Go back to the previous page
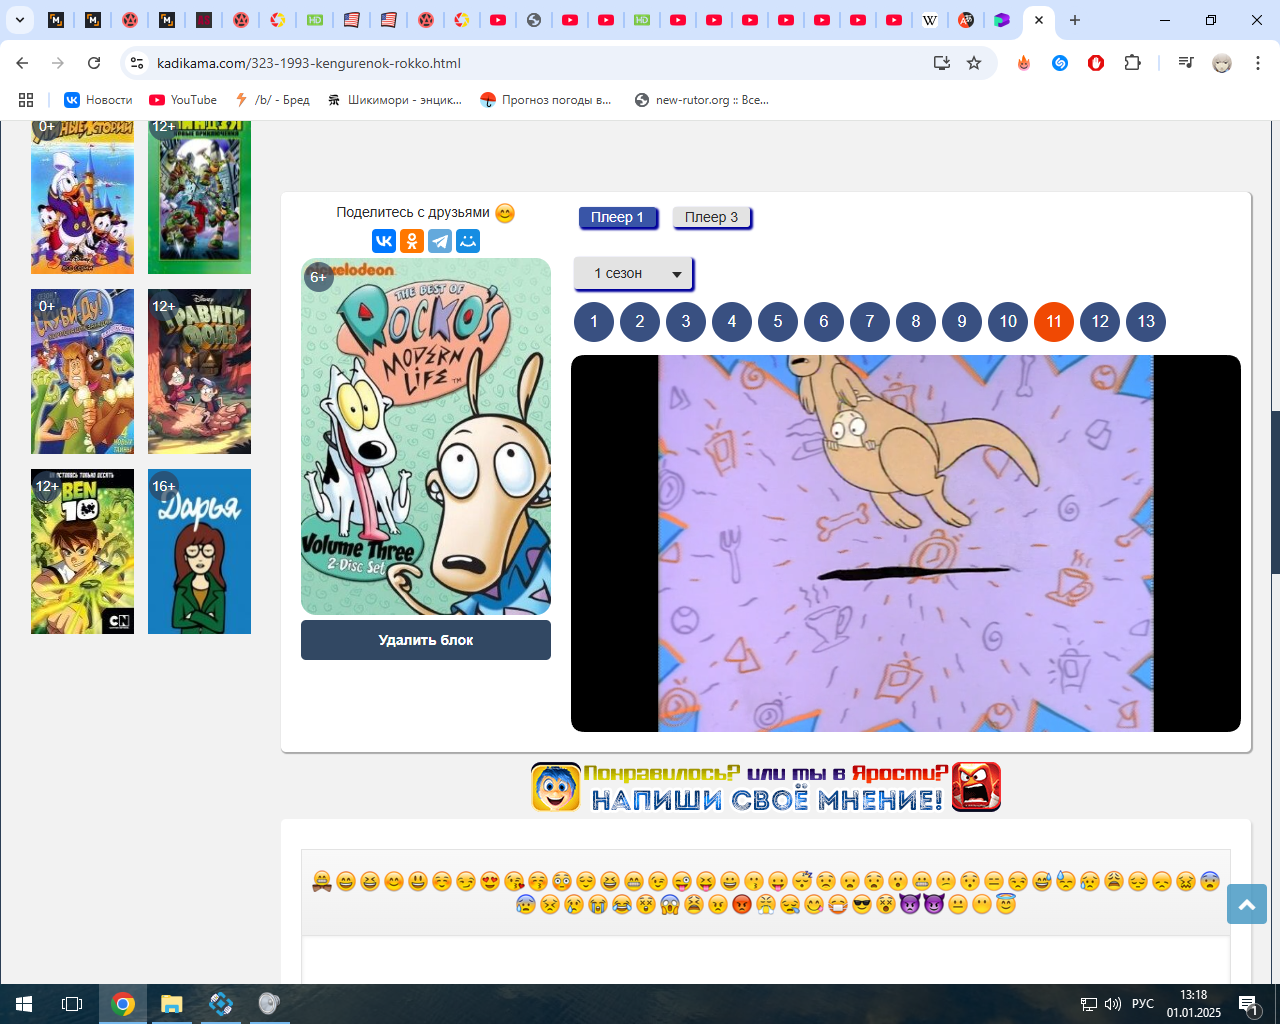 pyautogui.click(x=22, y=63)
